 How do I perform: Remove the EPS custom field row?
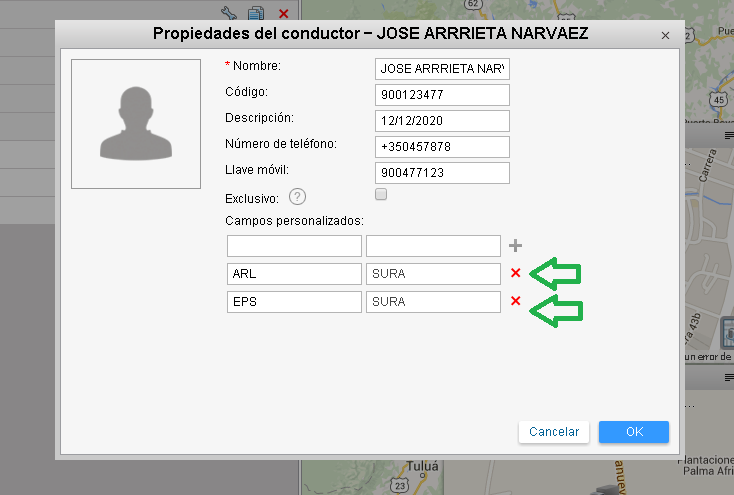click(516, 302)
